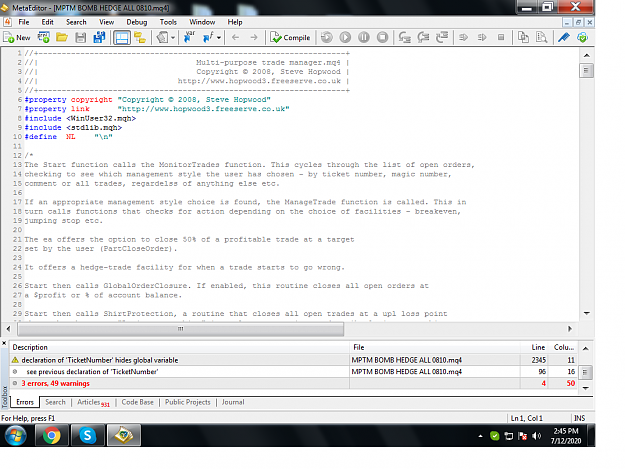Switch to the Articles tab

click(92, 402)
